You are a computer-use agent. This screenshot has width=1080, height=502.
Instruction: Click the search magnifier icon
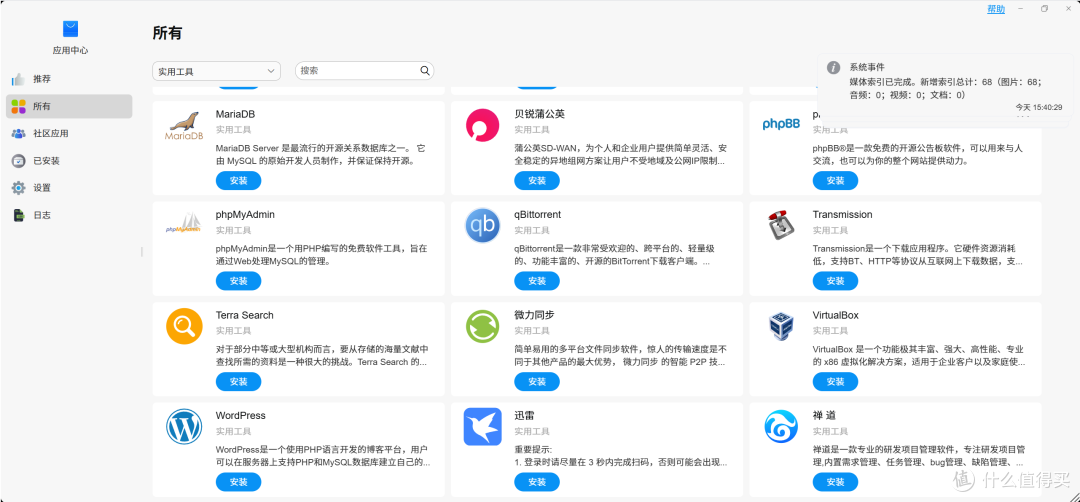(425, 70)
